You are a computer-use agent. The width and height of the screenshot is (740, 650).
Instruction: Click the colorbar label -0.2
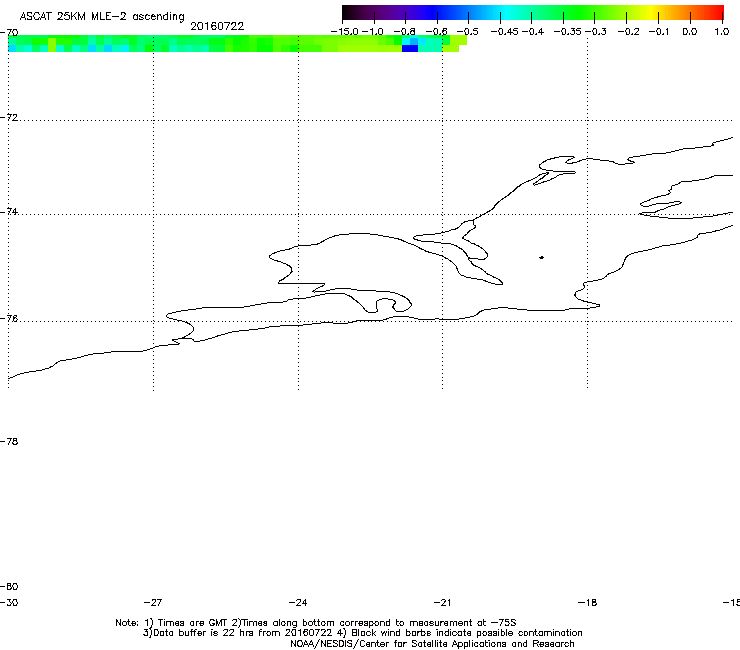629,32
